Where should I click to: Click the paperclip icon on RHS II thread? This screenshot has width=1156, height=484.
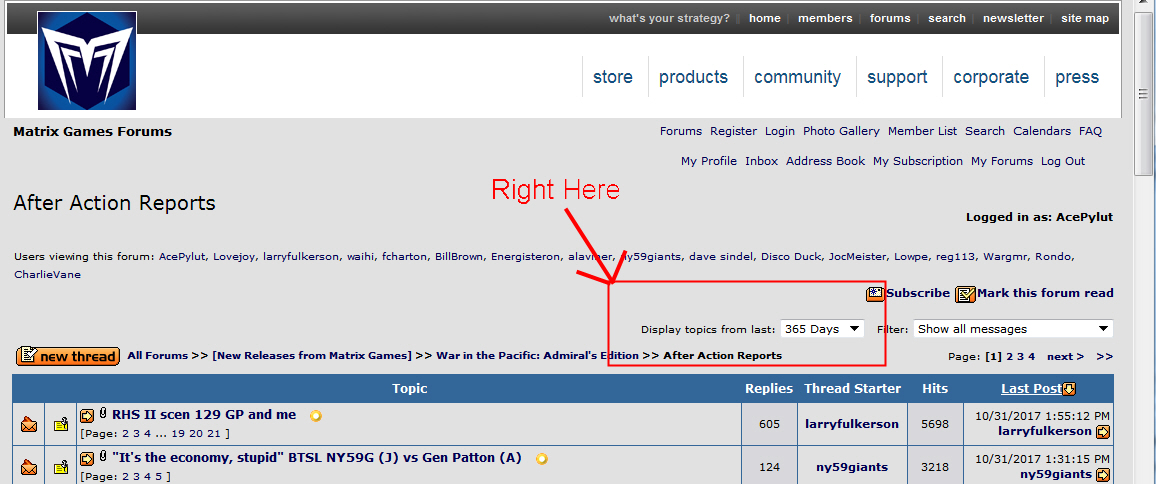(x=103, y=415)
